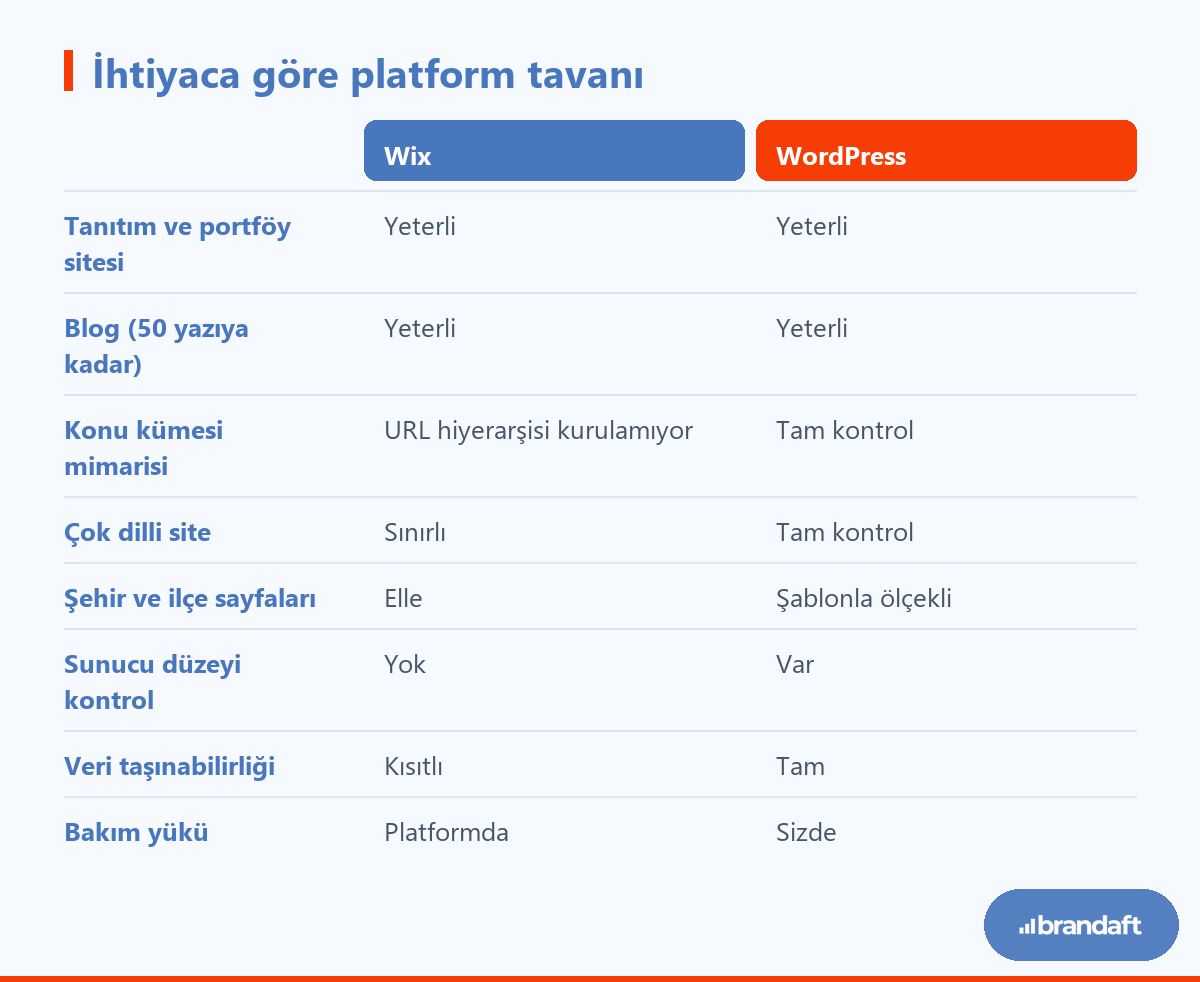This screenshot has width=1200, height=982.
Task: Click the title "İhtiyaca göre platform tavanı"
Action: (x=367, y=75)
